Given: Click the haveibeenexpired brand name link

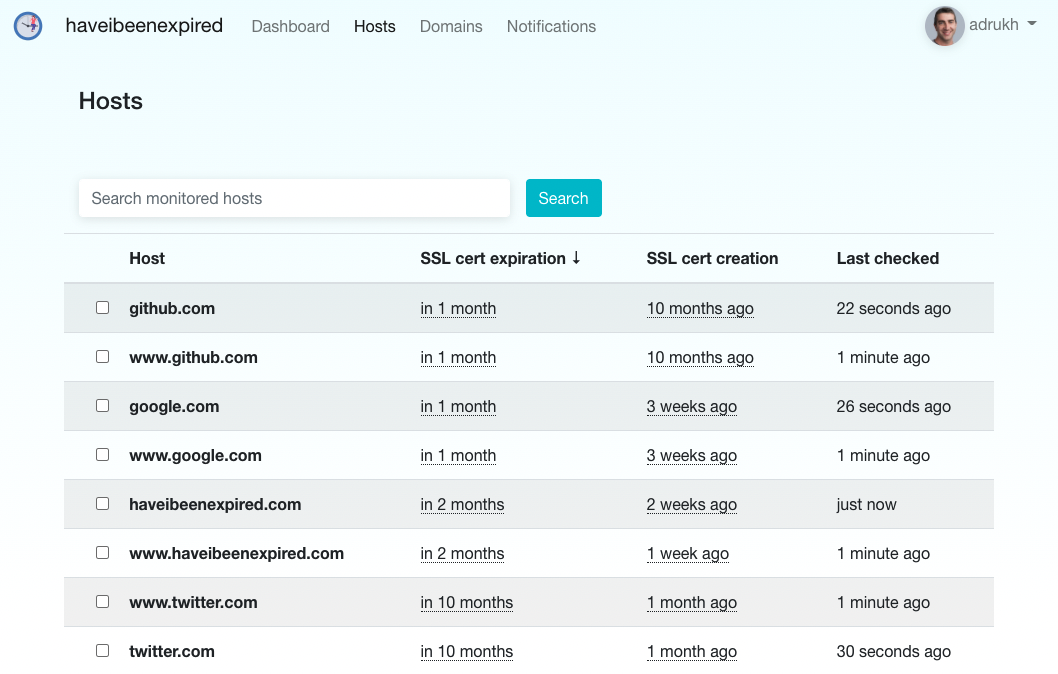Looking at the screenshot, I should pyautogui.click(x=144, y=26).
